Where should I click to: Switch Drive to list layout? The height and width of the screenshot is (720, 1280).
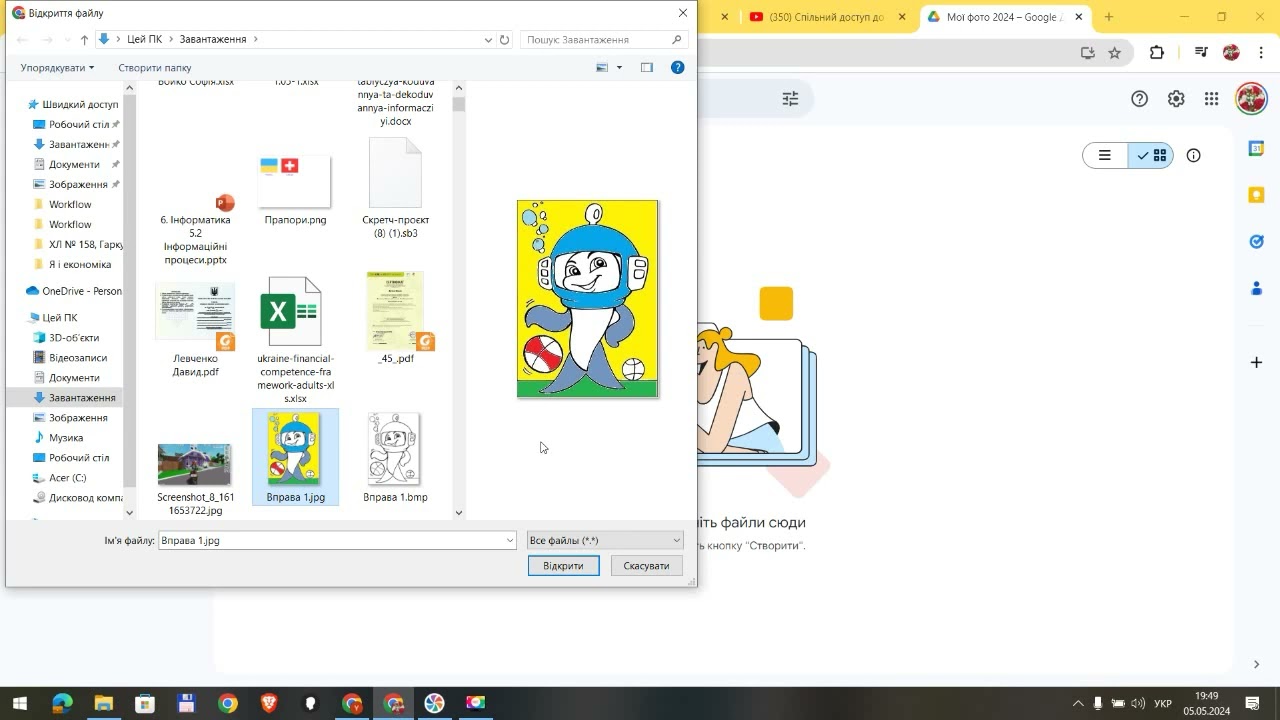pyautogui.click(x=1105, y=156)
